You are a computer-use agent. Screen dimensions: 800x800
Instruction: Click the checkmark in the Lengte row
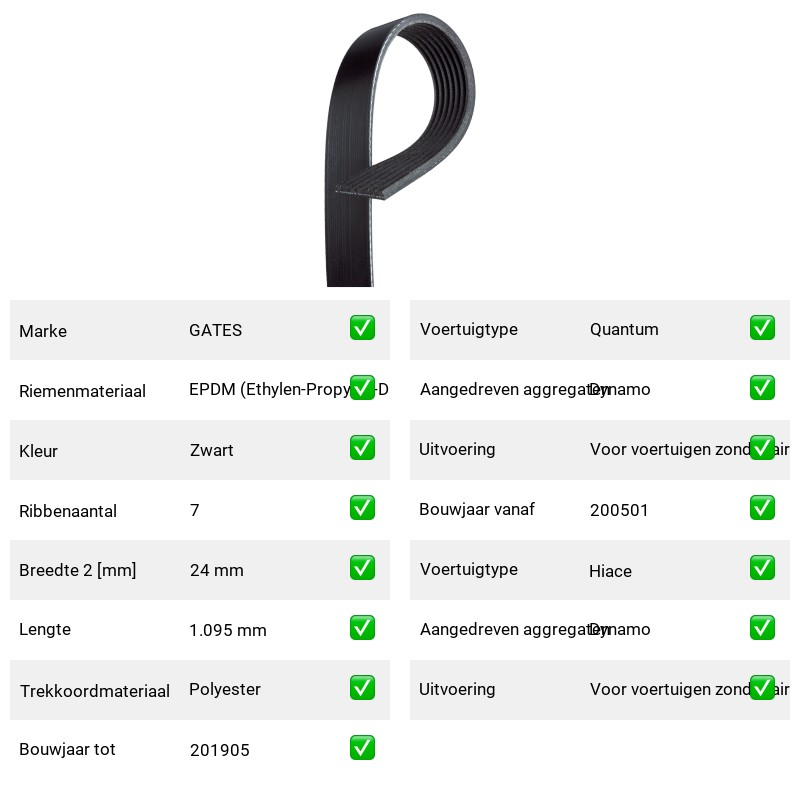(362, 628)
